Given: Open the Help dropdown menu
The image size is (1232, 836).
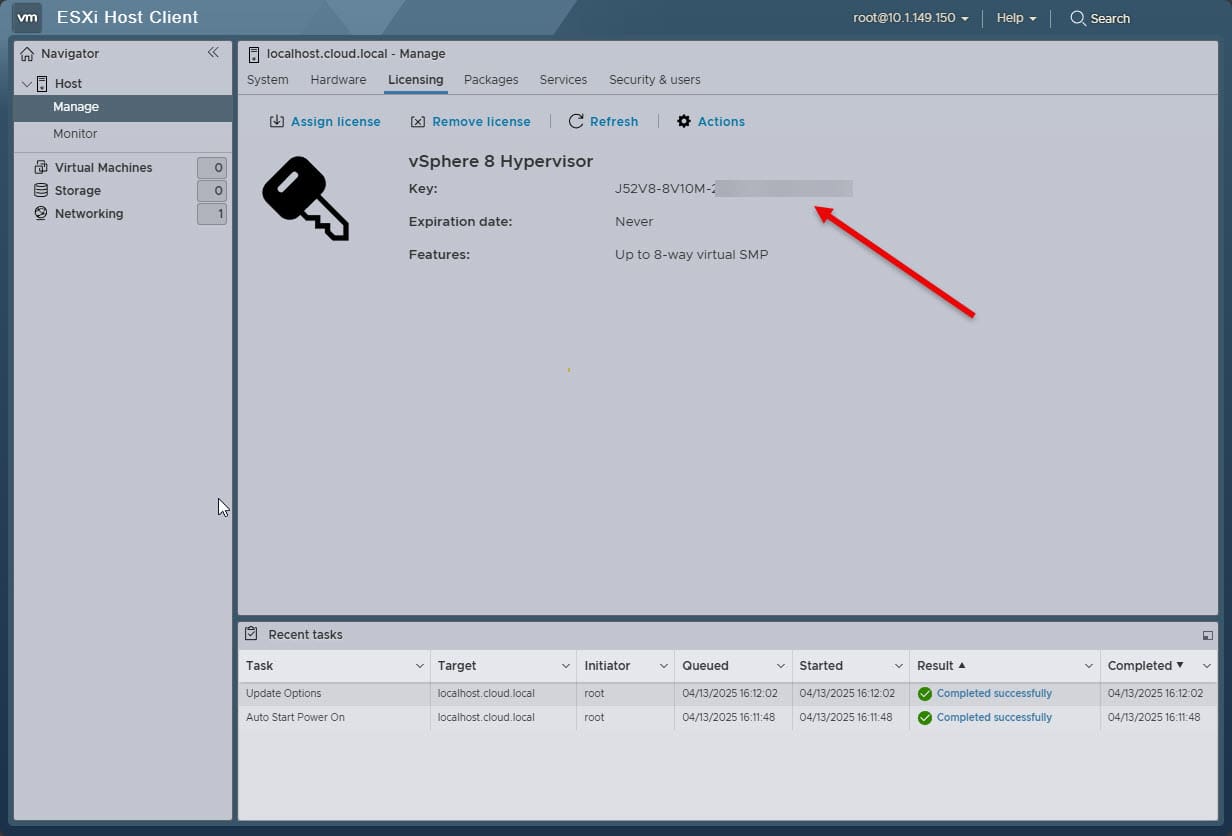Looking at the screenshot, I should pos(1016,18).
